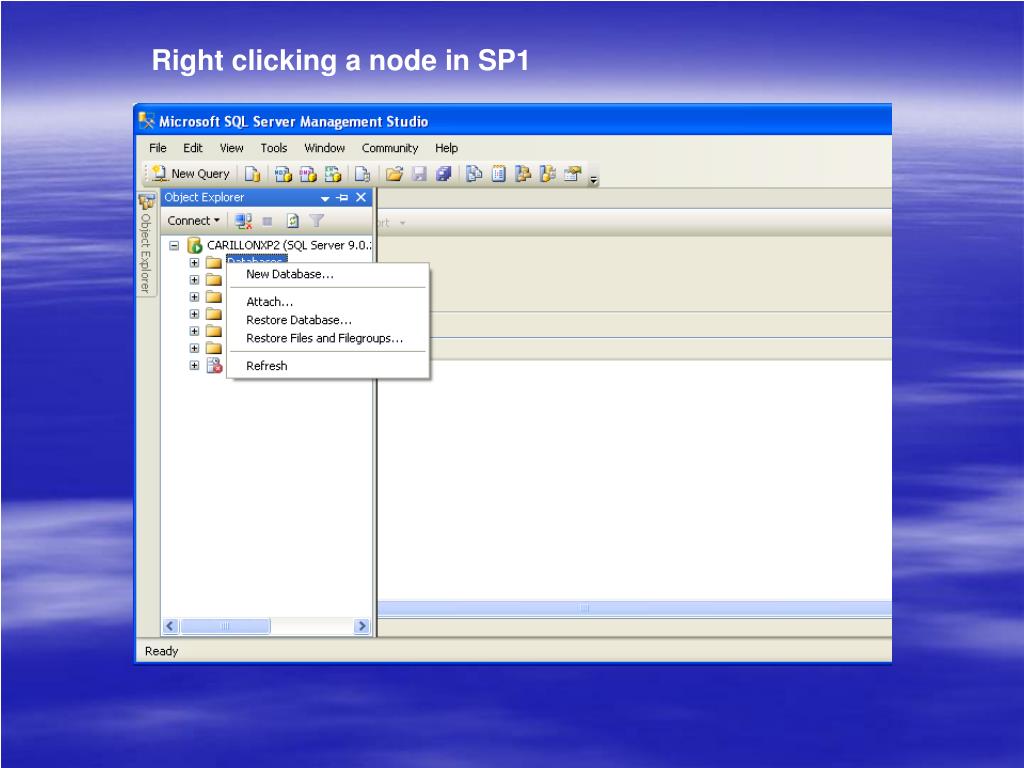Screen dimensions: 1024x768
Task: Click the Refresh icon in Object Explorer toolbar
Action: coord(293,221)
